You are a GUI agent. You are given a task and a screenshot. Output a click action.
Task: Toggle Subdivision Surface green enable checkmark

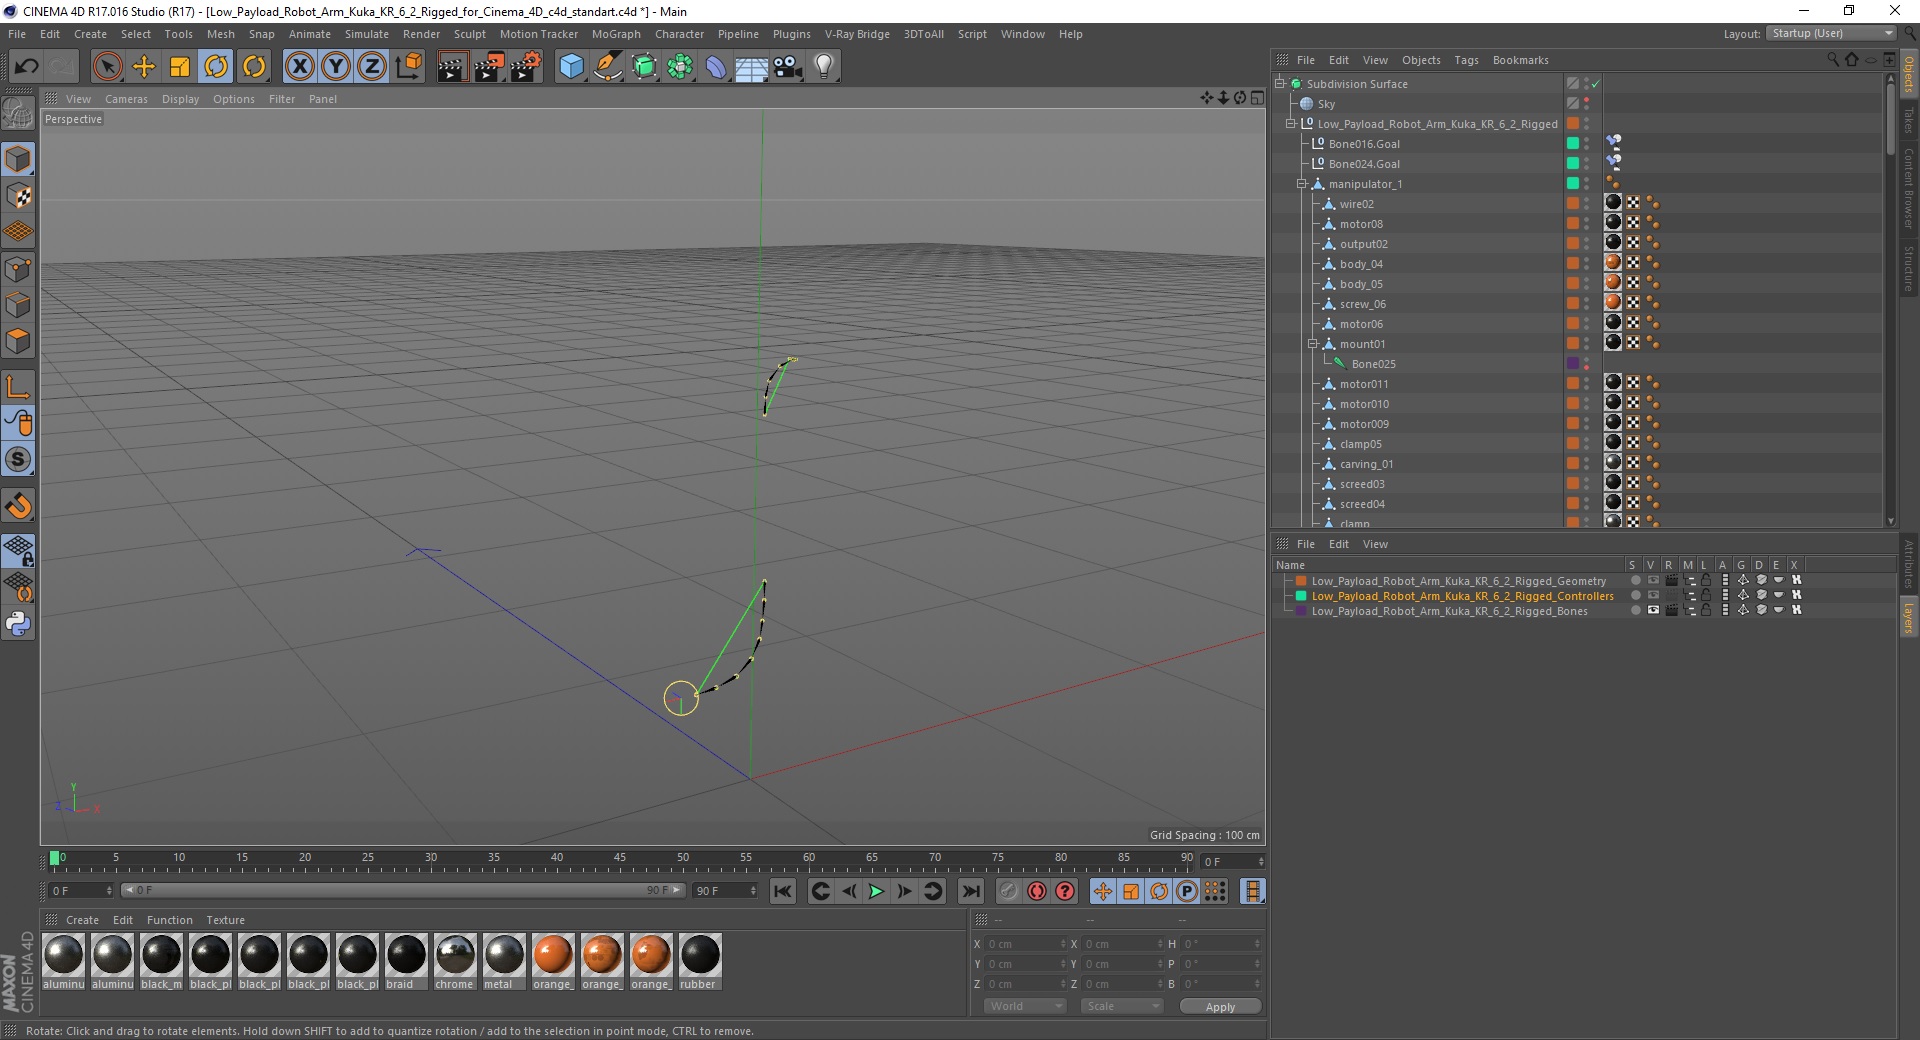1596,84
